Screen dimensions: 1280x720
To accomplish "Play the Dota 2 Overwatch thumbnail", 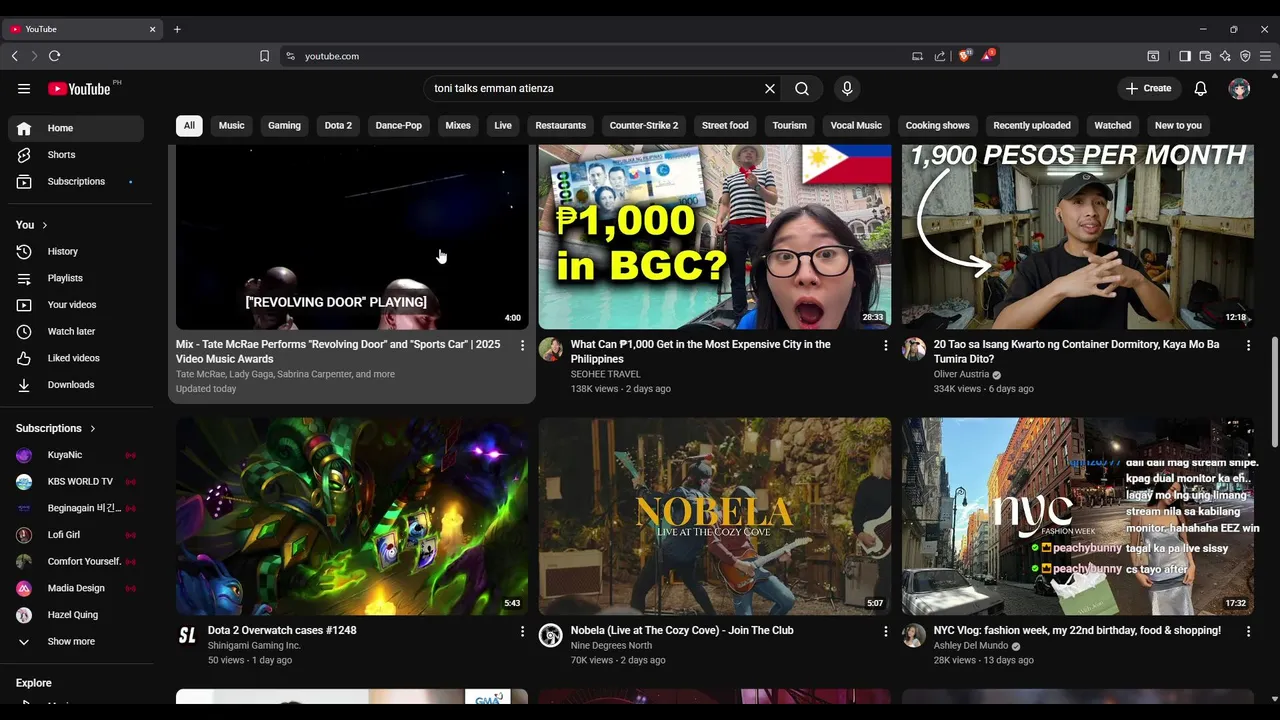I will tap(352, 516).
